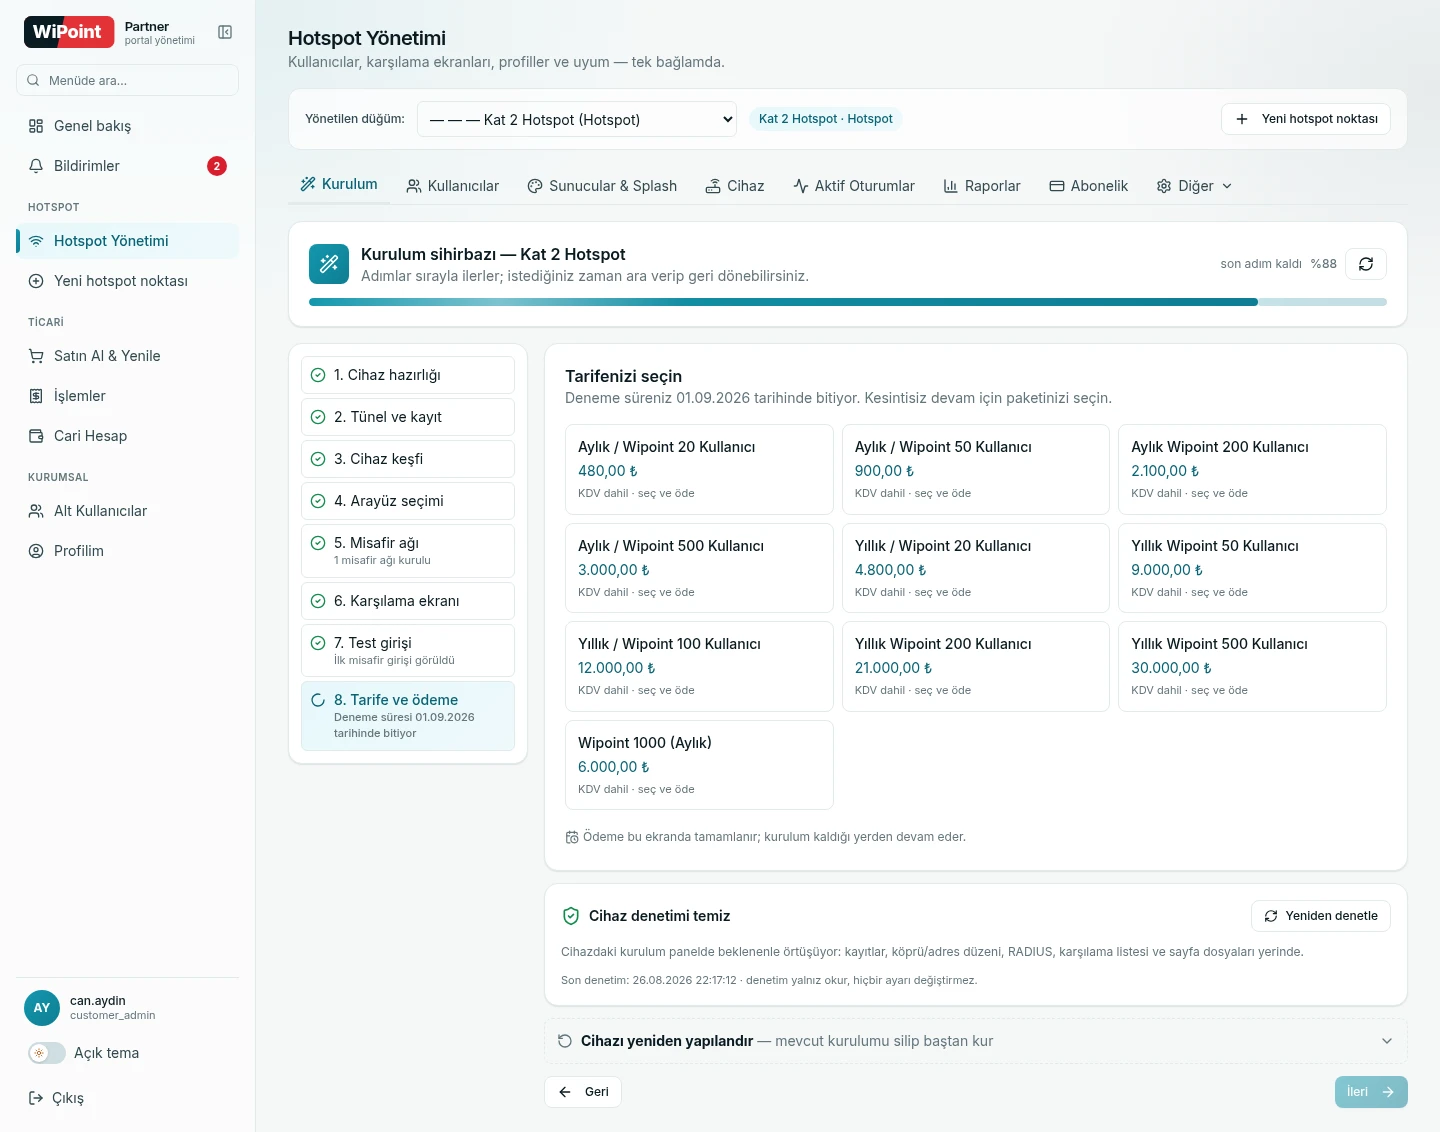
Task: Open the Sunucular & Splash tab
Action: point(602,186)
